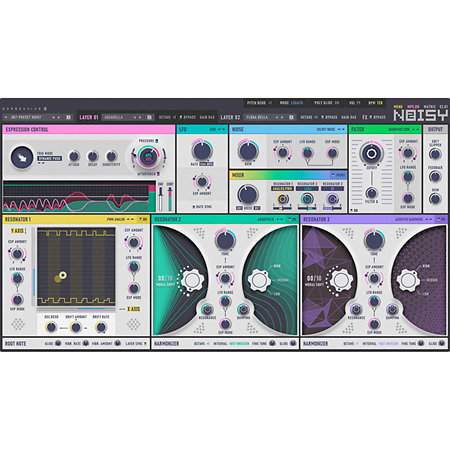The width and height of the screenshot is (450, 450).
Task: Toggle the FX Bypass switch
Action: pos(377,117)
